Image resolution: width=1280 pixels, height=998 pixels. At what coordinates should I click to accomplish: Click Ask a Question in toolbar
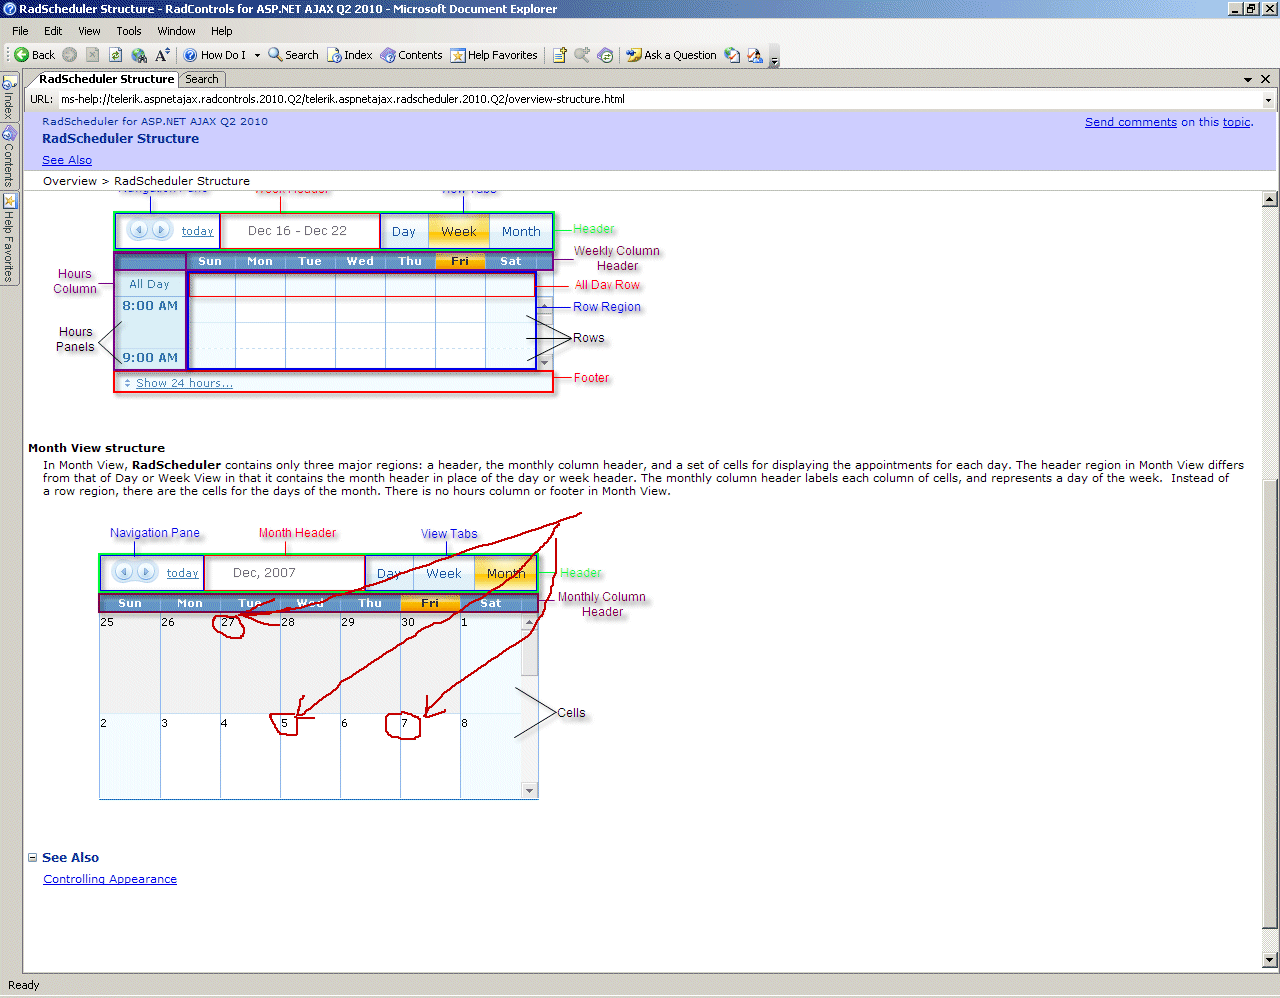click(671, 55)
